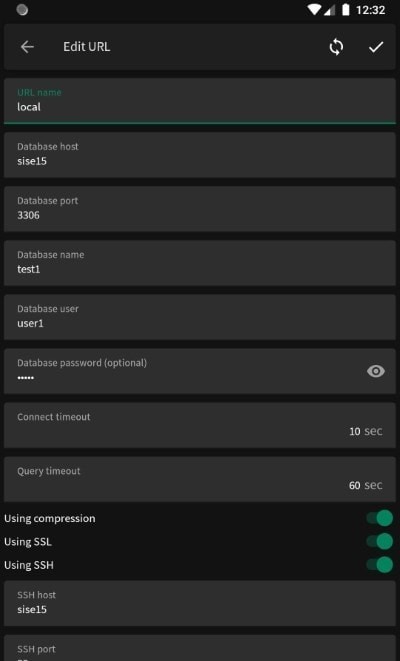Disable the Using compression switch

(379, 518)
